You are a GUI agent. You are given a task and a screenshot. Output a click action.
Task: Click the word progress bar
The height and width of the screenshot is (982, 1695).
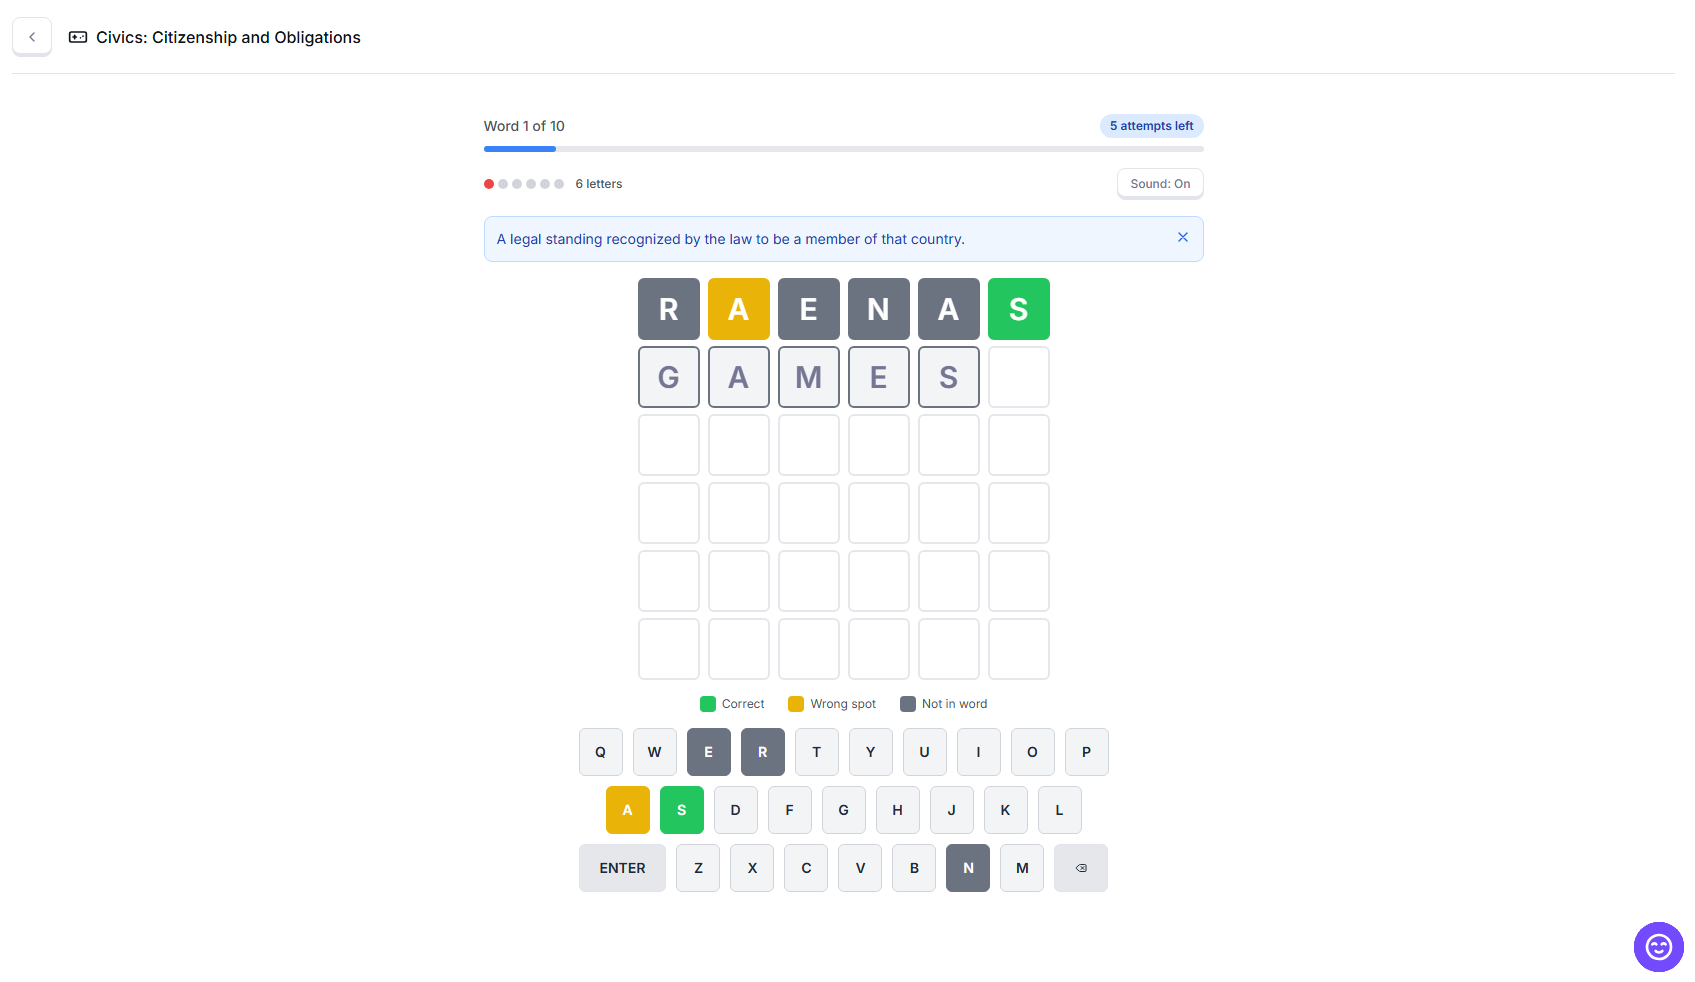[843, 149]
